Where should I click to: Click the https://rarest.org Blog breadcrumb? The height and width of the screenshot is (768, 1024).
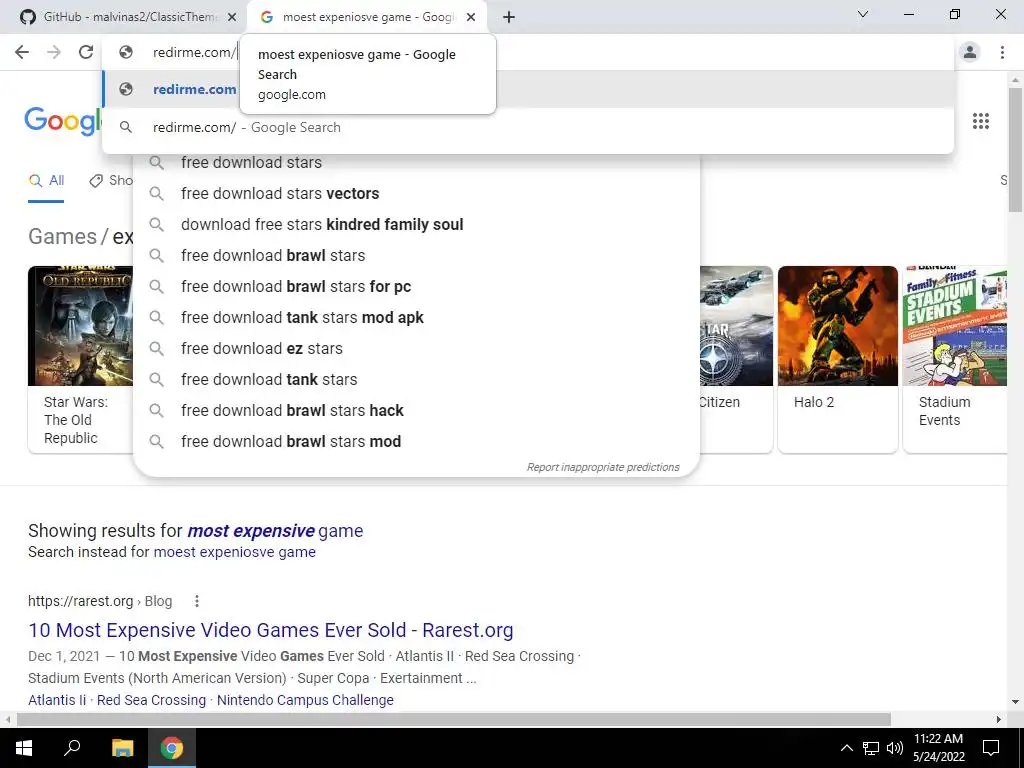coord(100,601)
